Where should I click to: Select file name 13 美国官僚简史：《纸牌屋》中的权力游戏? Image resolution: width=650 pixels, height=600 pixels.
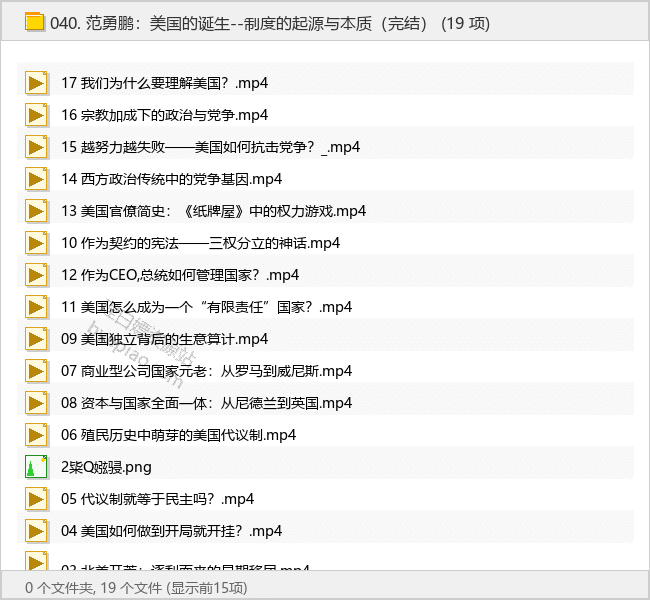point(213,211)
